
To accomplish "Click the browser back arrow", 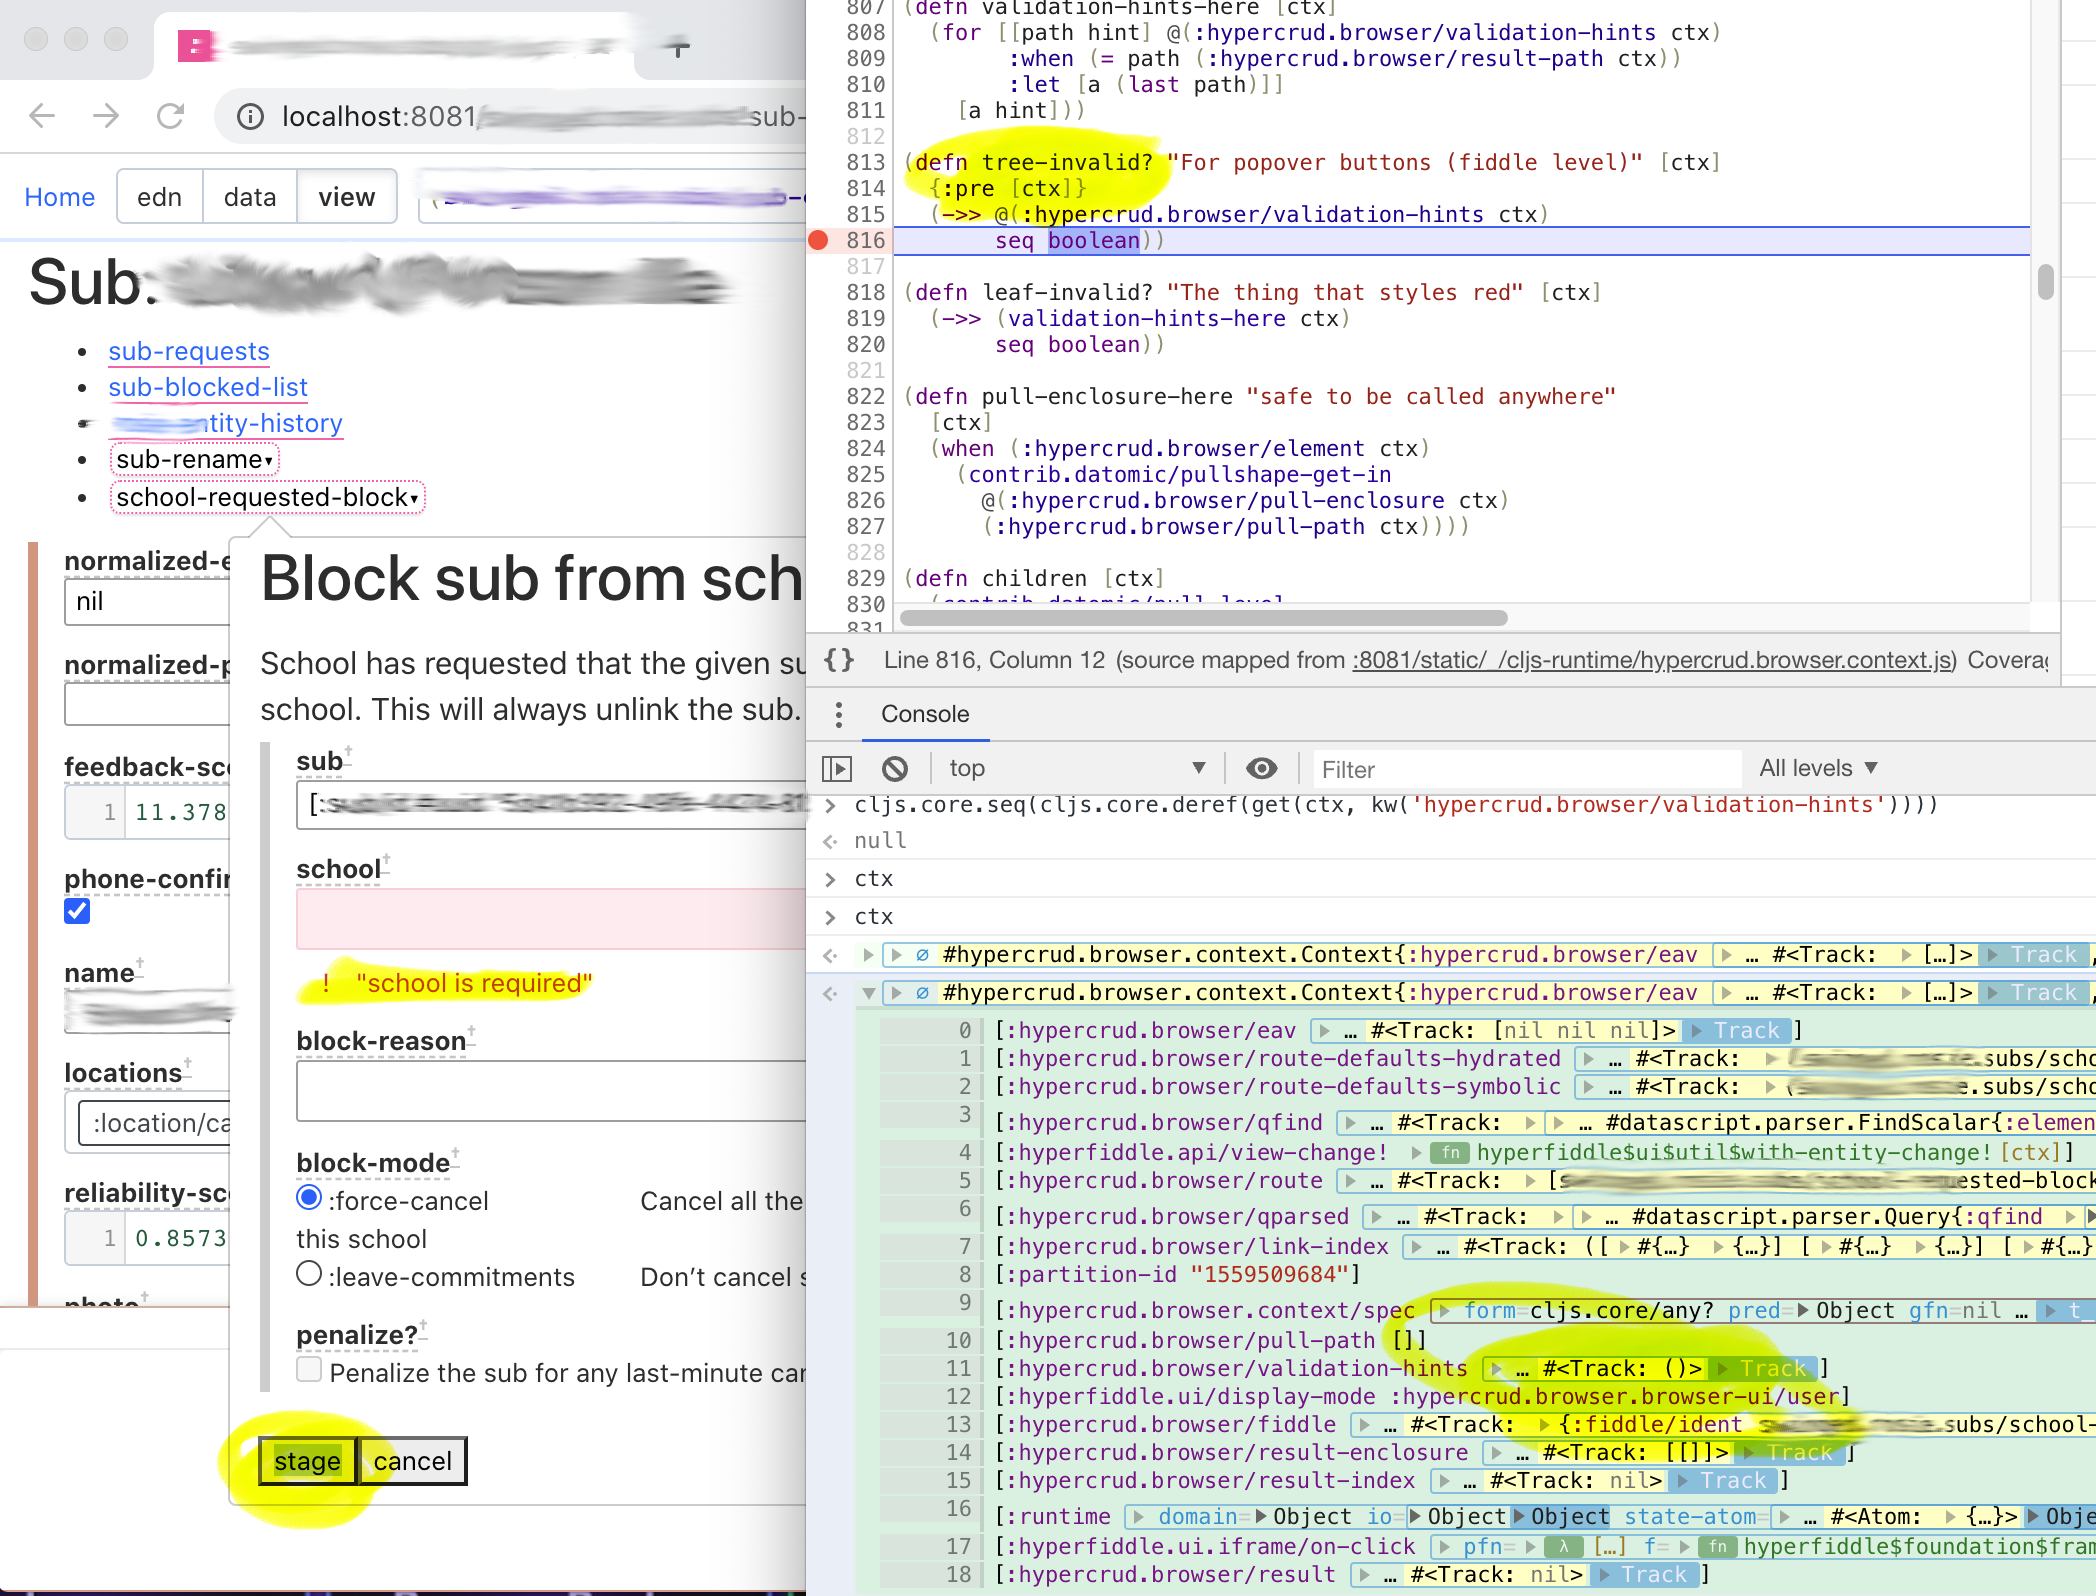I will click(42, 117).
